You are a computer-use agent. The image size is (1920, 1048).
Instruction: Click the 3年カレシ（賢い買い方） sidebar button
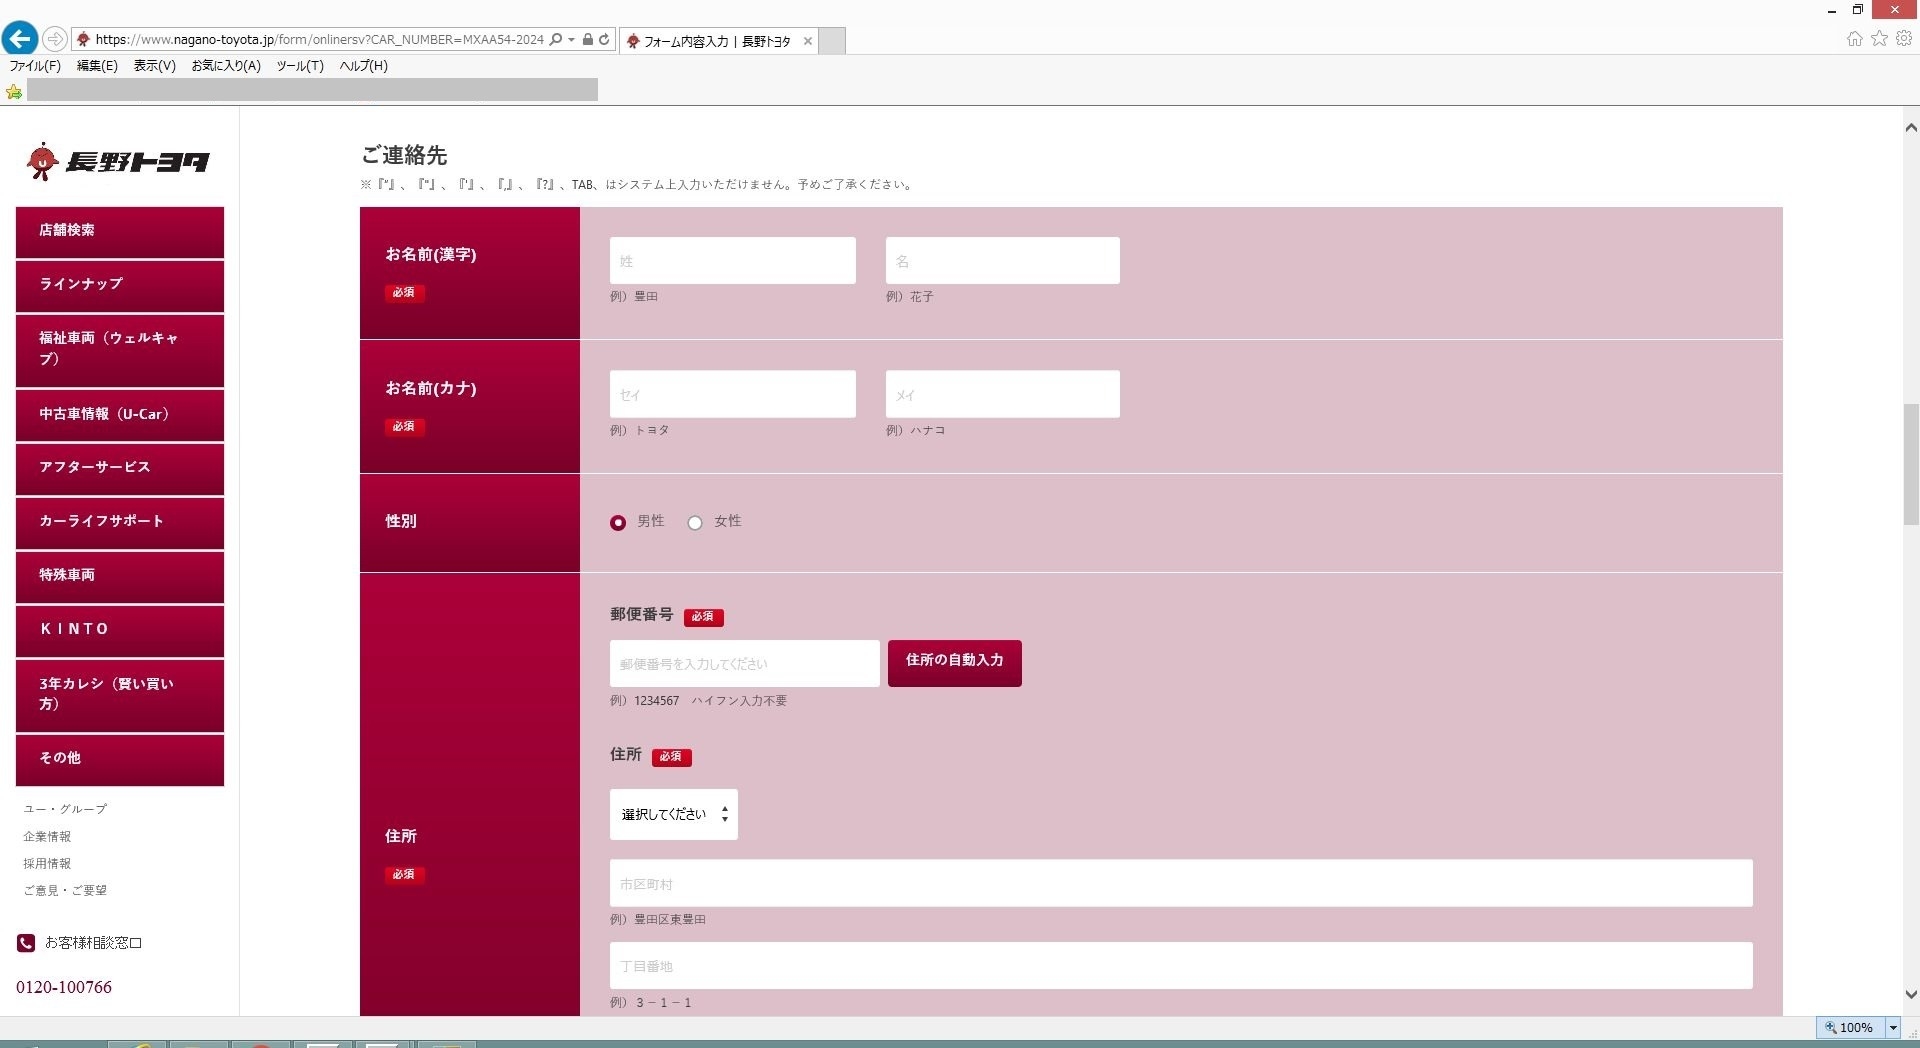point(120,695)
